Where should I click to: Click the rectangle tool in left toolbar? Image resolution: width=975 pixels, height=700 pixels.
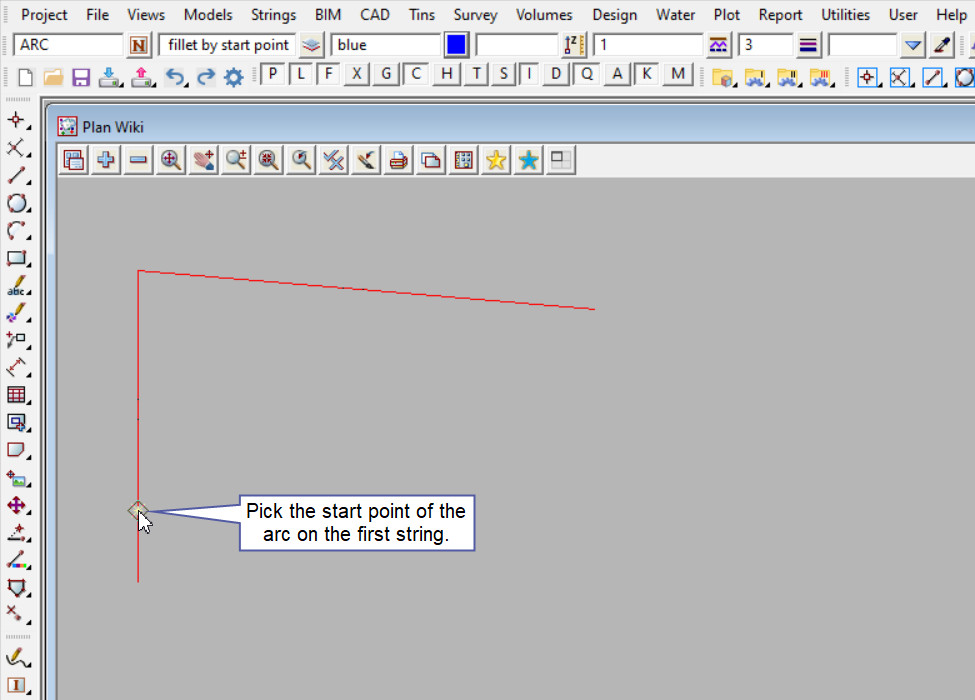(17, 258)
